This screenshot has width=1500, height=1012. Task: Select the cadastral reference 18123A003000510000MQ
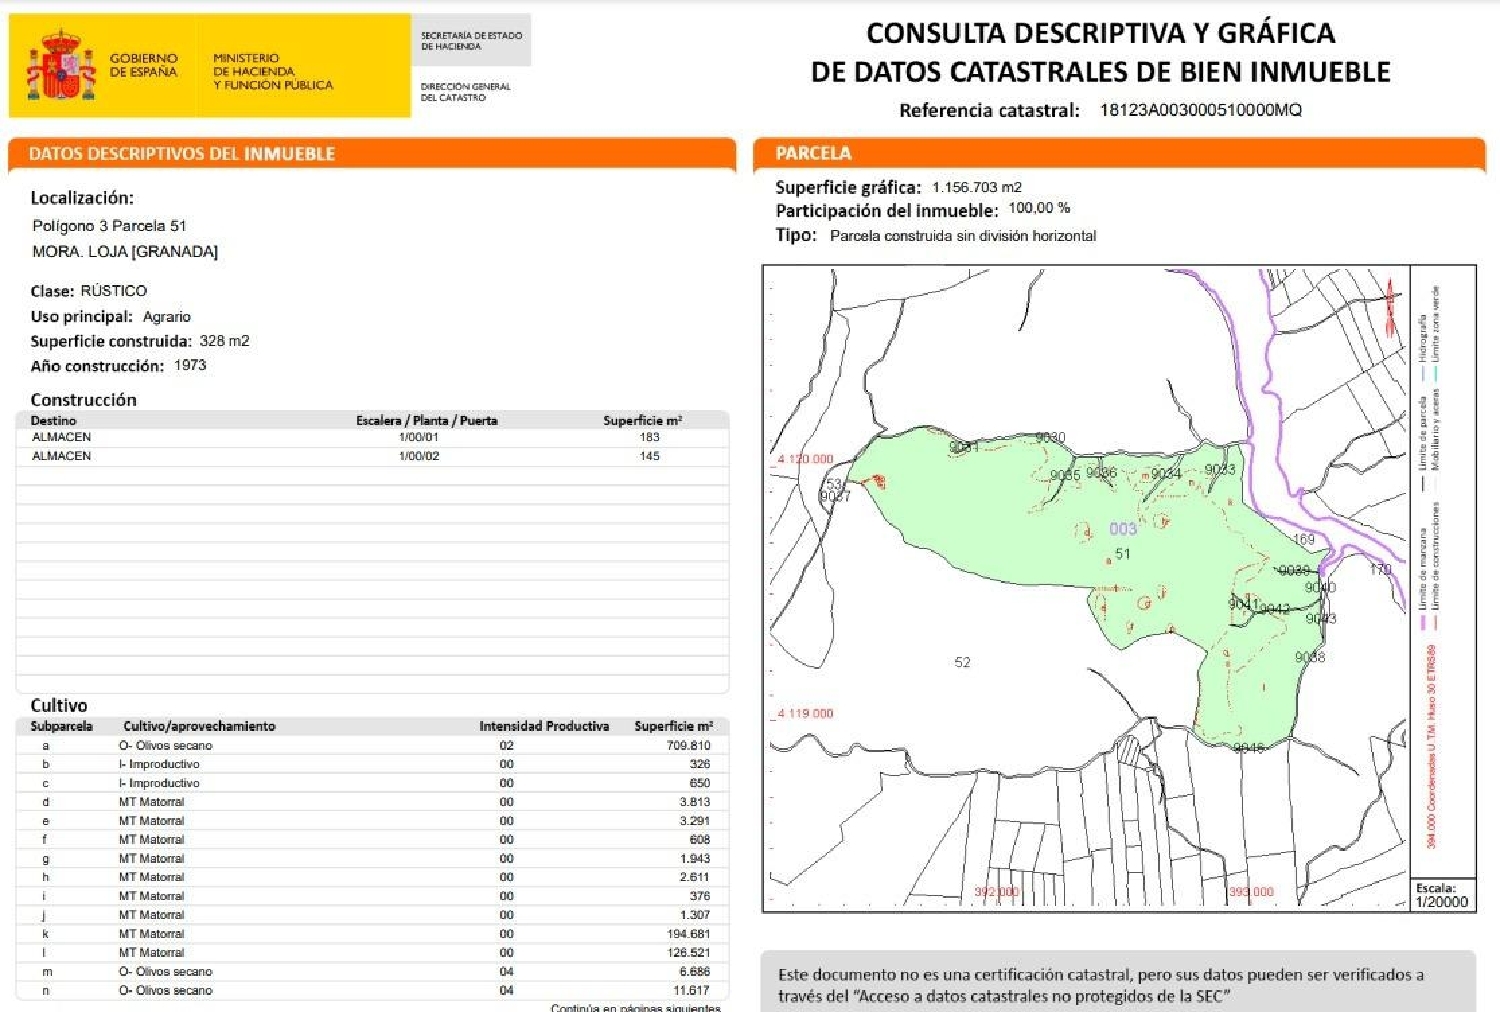coord(1200,110)
